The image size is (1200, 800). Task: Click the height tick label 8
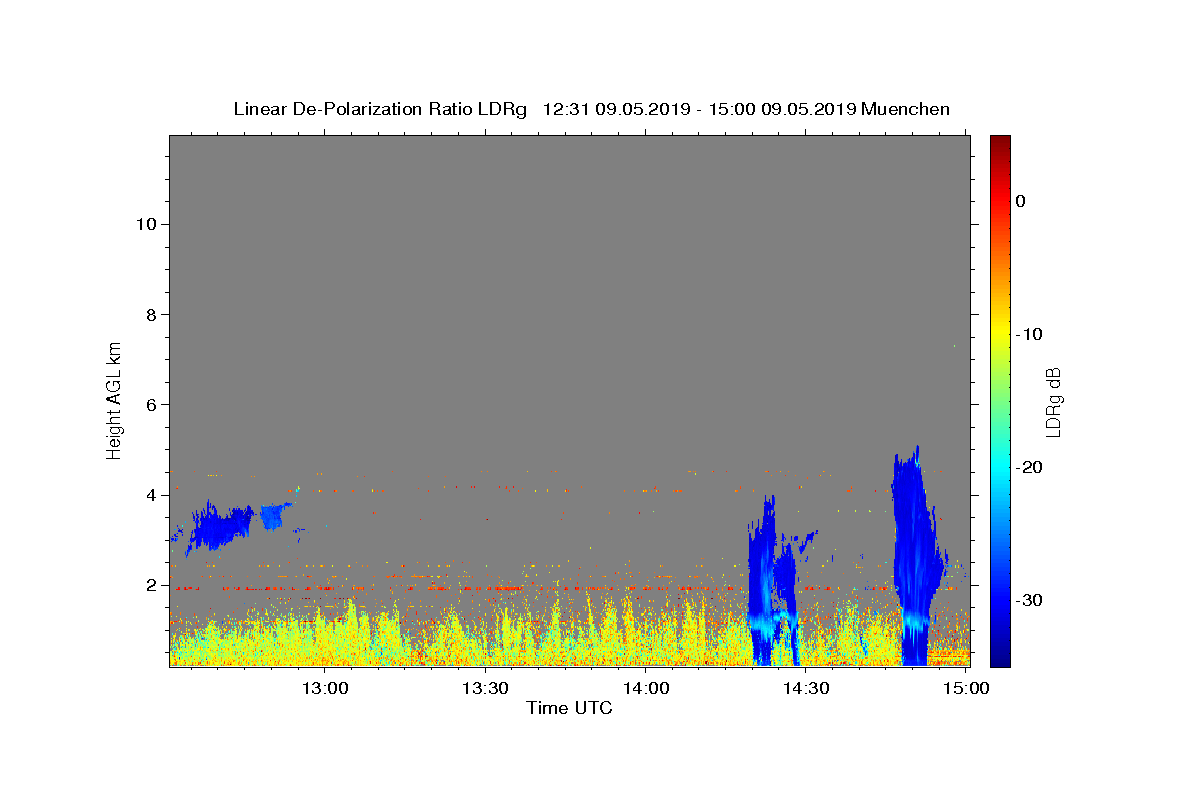coord(152,314)
